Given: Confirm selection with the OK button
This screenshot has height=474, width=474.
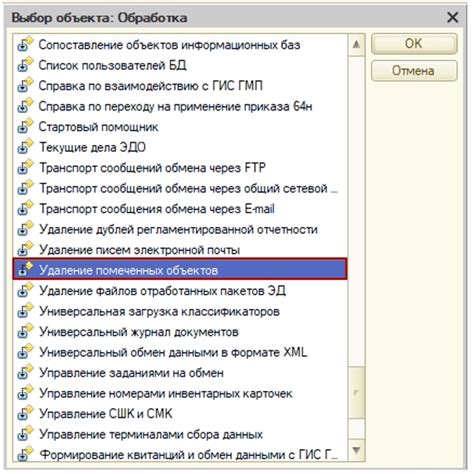Looking at the screenshot, I should click(414, 44).
